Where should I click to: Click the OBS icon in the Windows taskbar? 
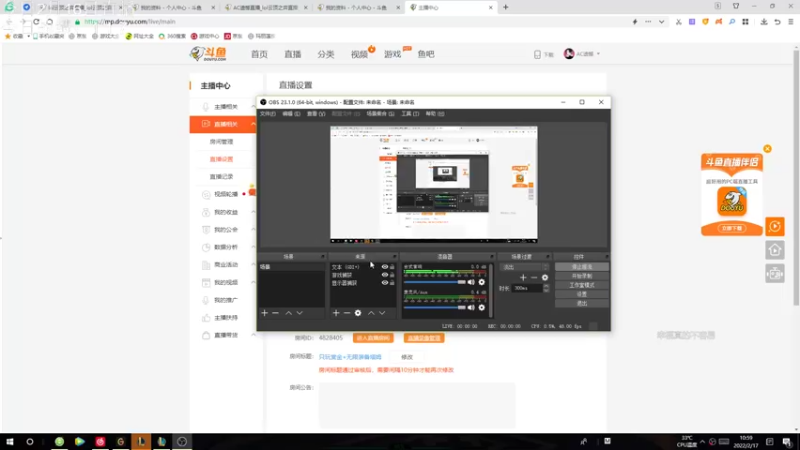tap(182, 441)
